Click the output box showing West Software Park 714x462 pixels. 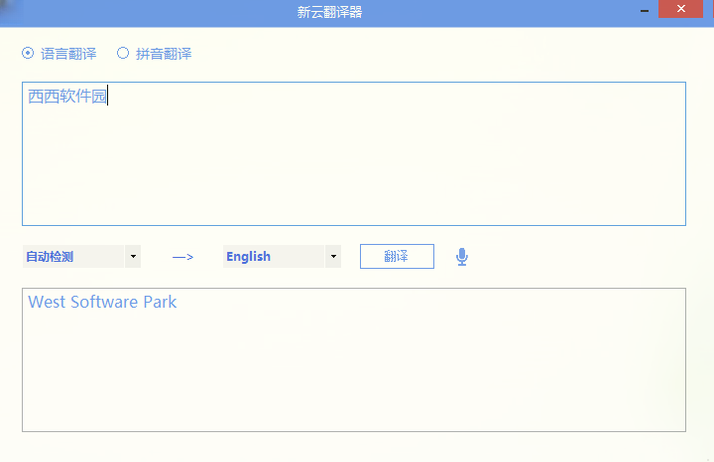click(354, 360)
